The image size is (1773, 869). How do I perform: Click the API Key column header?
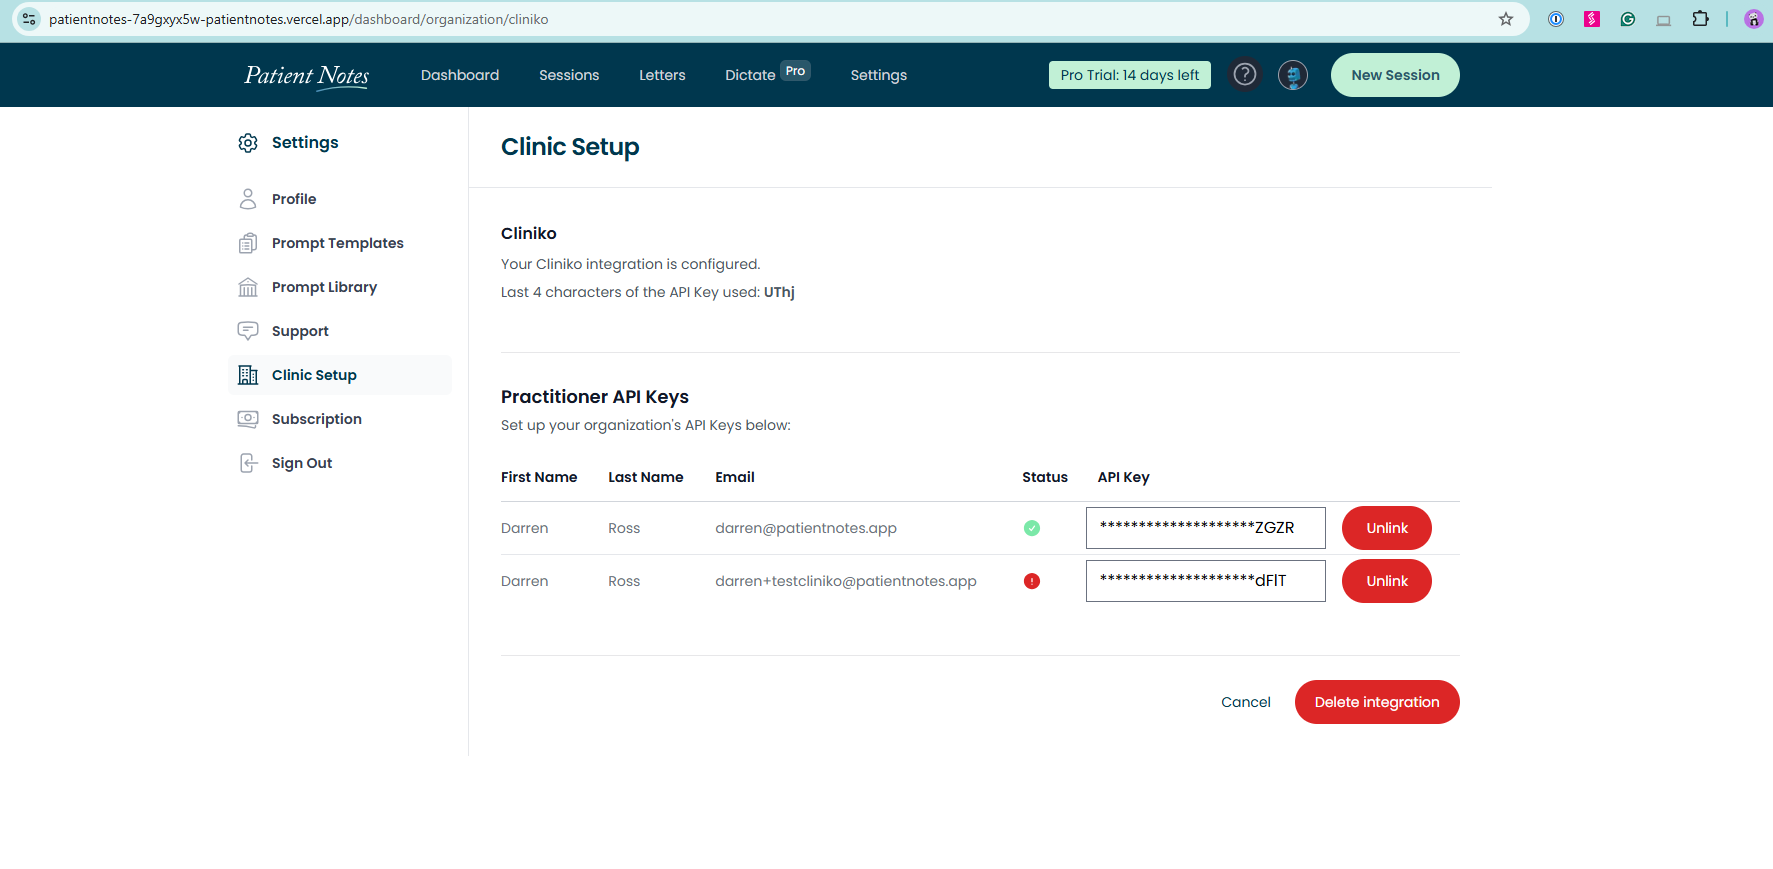[x=1124, y=477]
